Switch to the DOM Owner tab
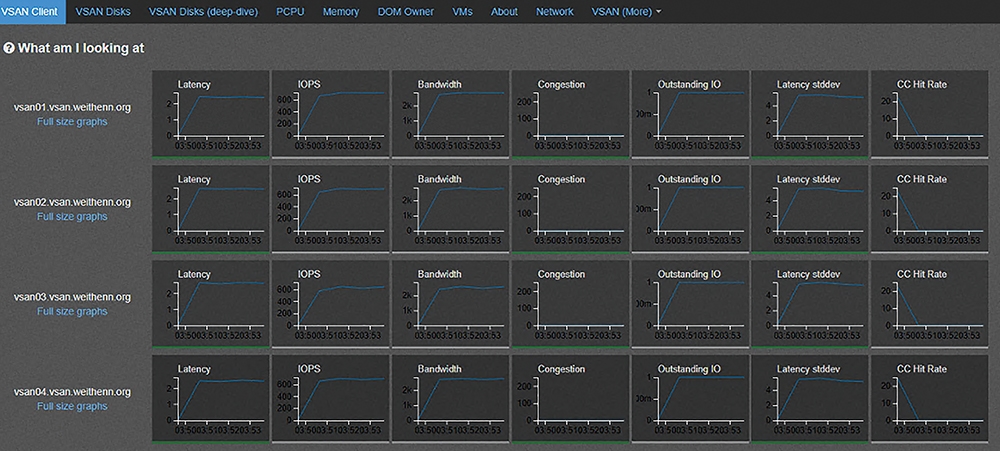 pyautogui.click(x=406, y=11)
